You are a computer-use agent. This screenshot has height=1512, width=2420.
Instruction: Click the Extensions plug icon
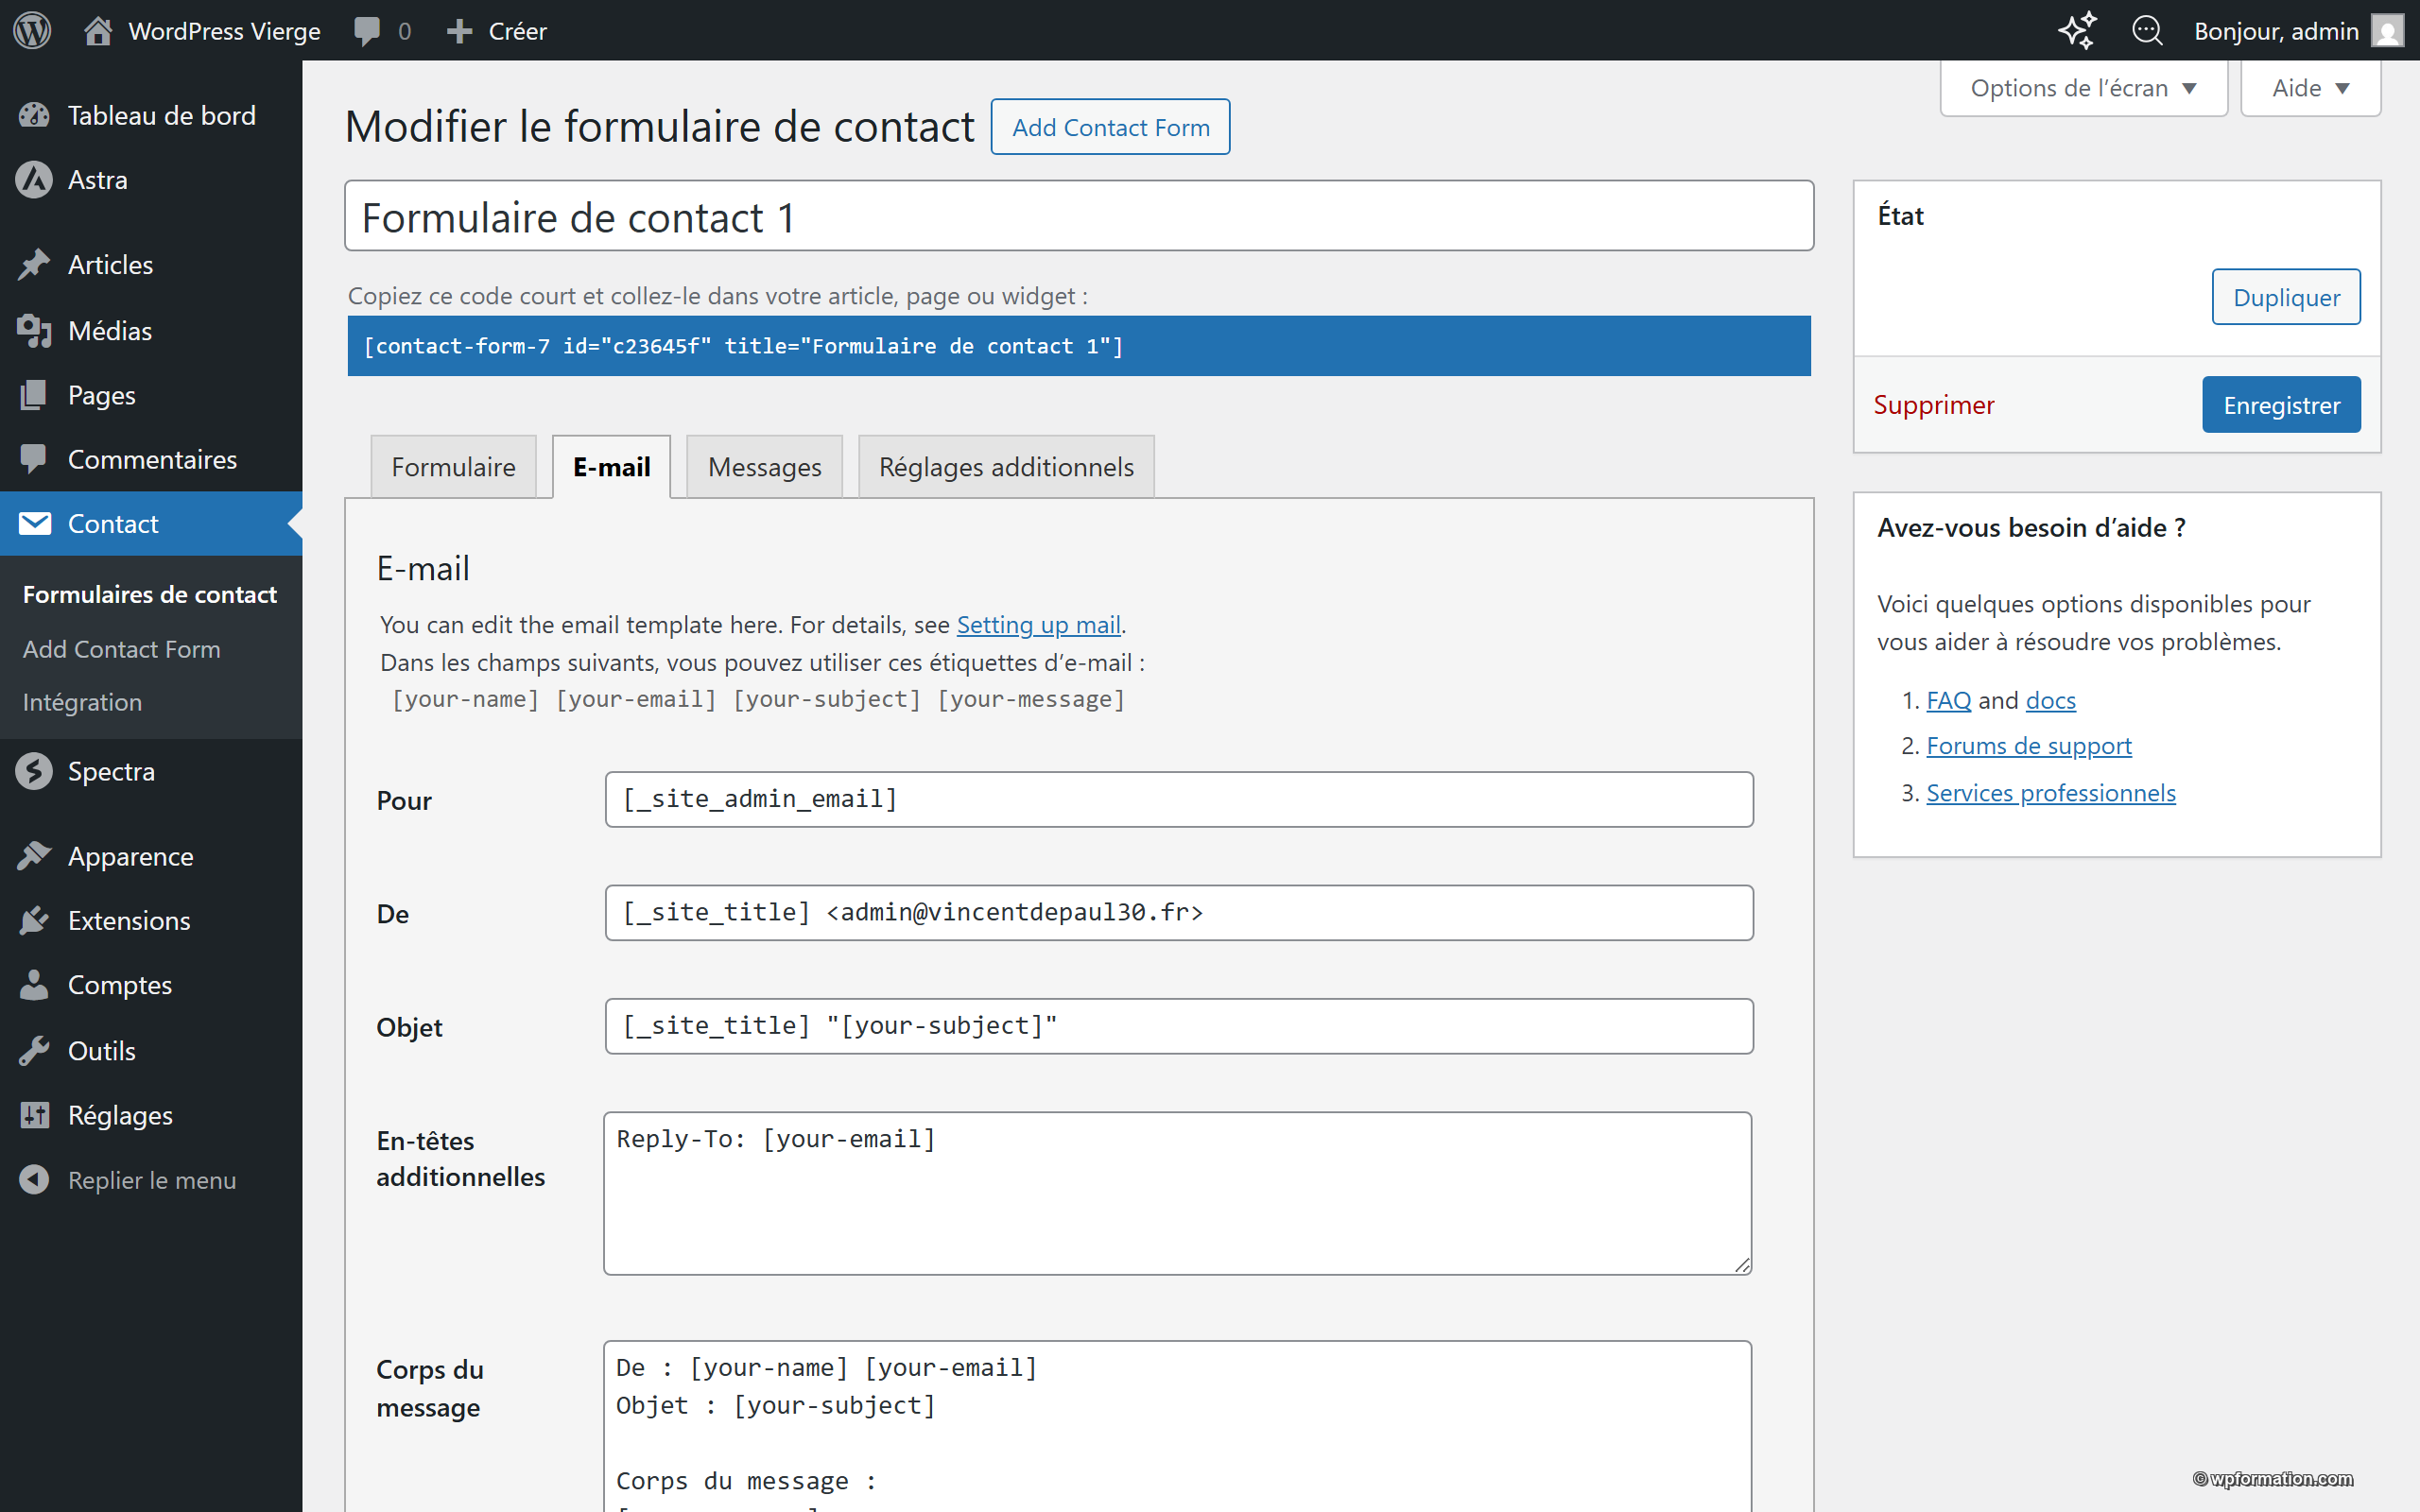click(34, 920)
